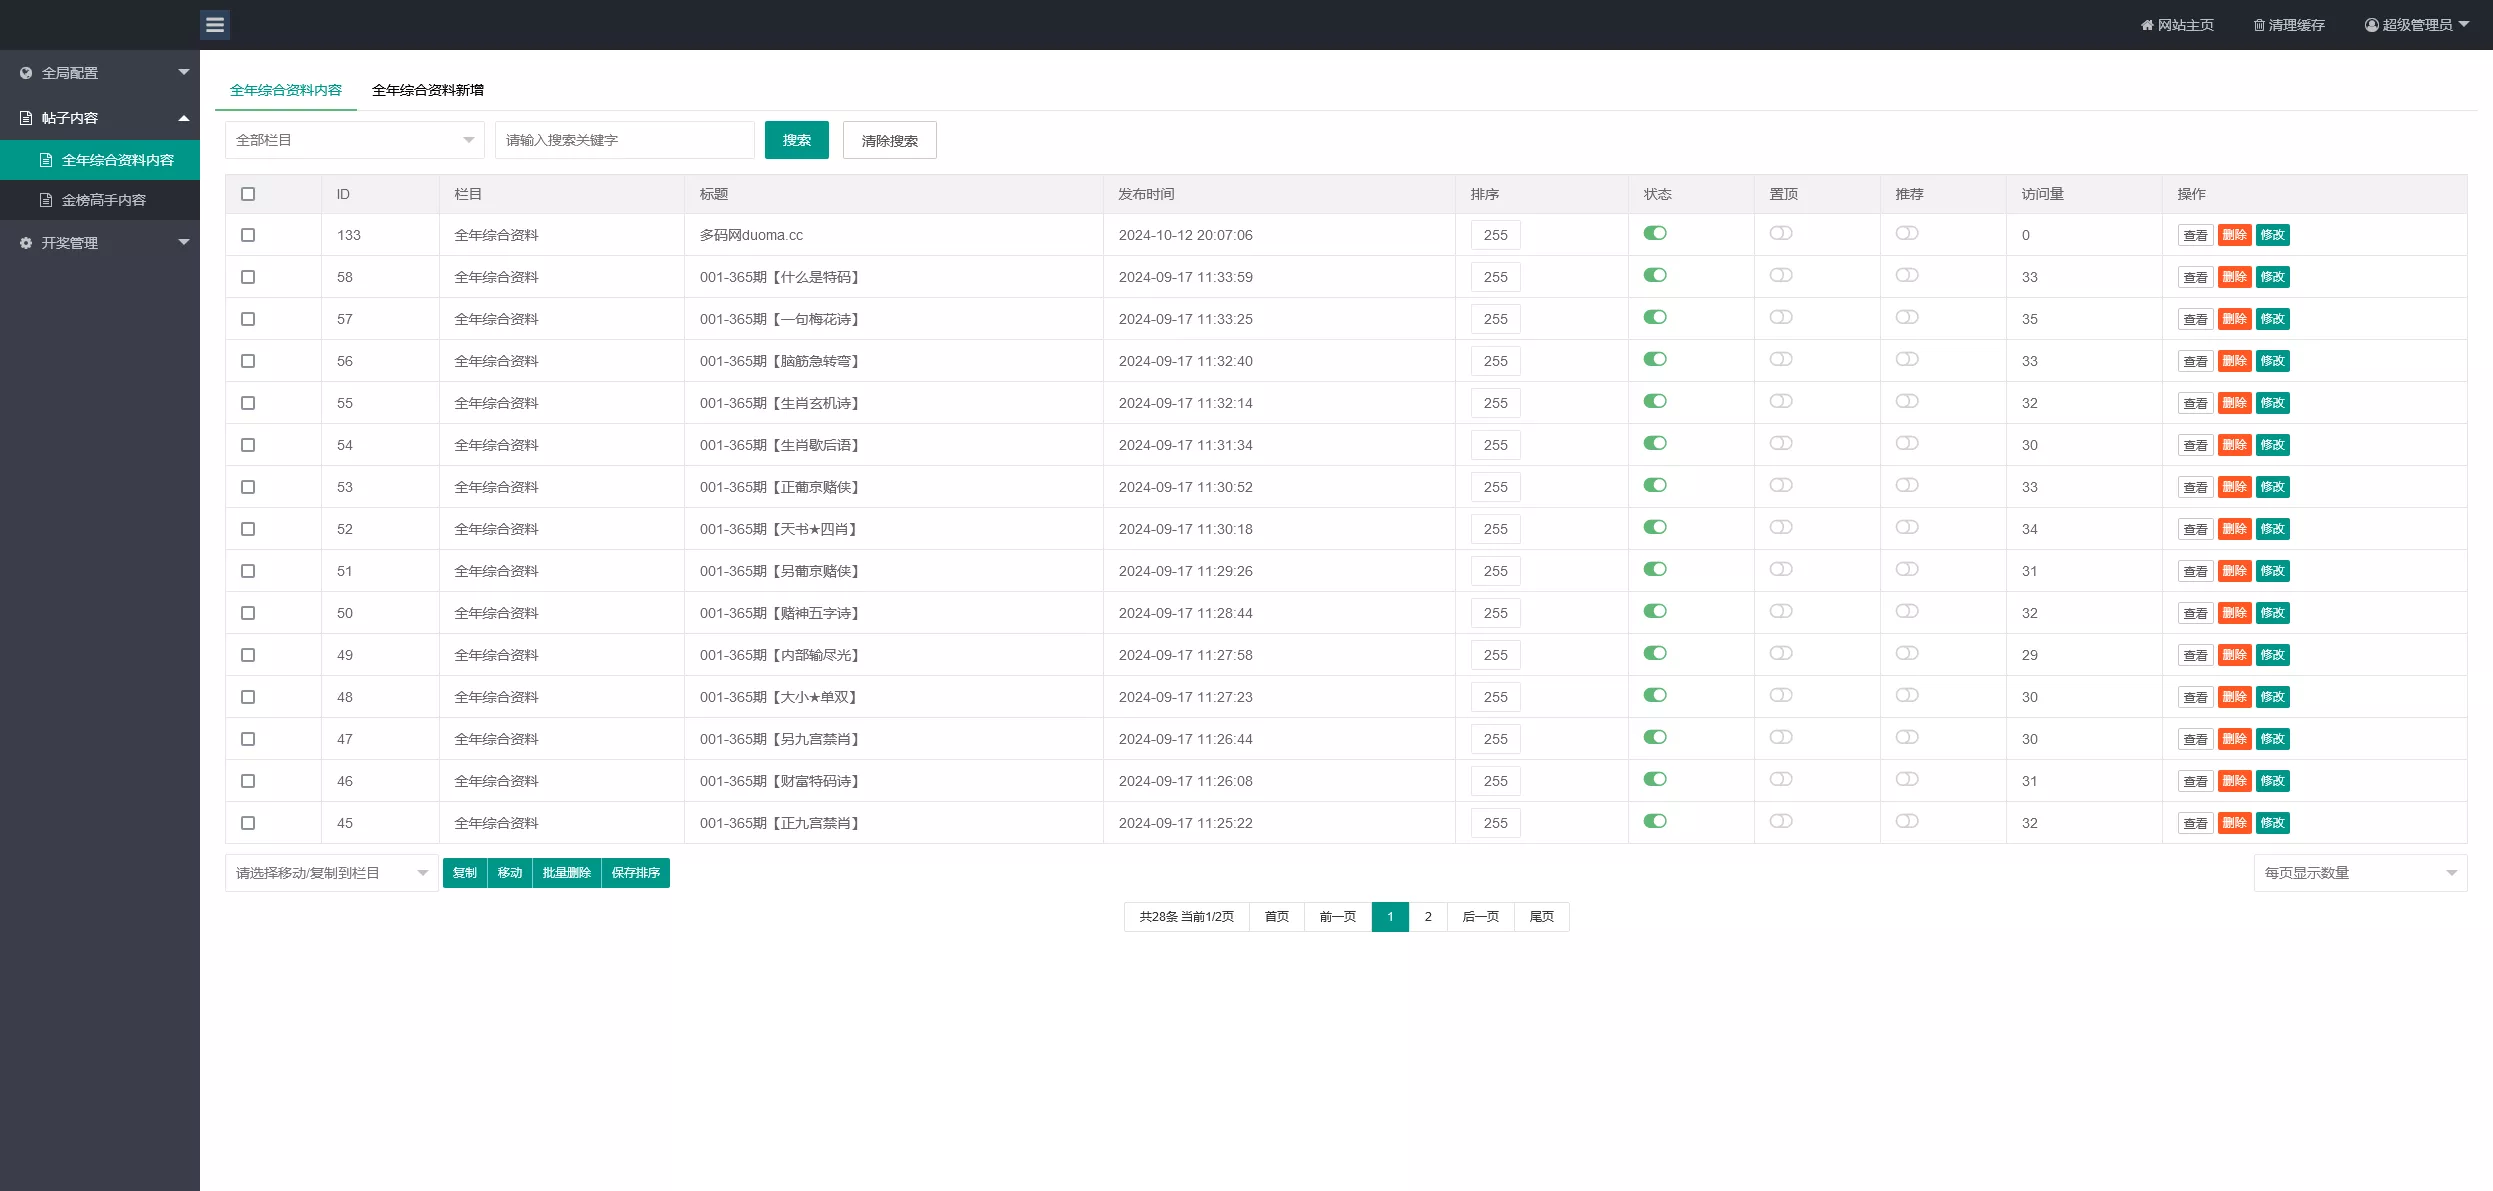Click the 超级管理员 user avatar icon

tap(2371, 25)
